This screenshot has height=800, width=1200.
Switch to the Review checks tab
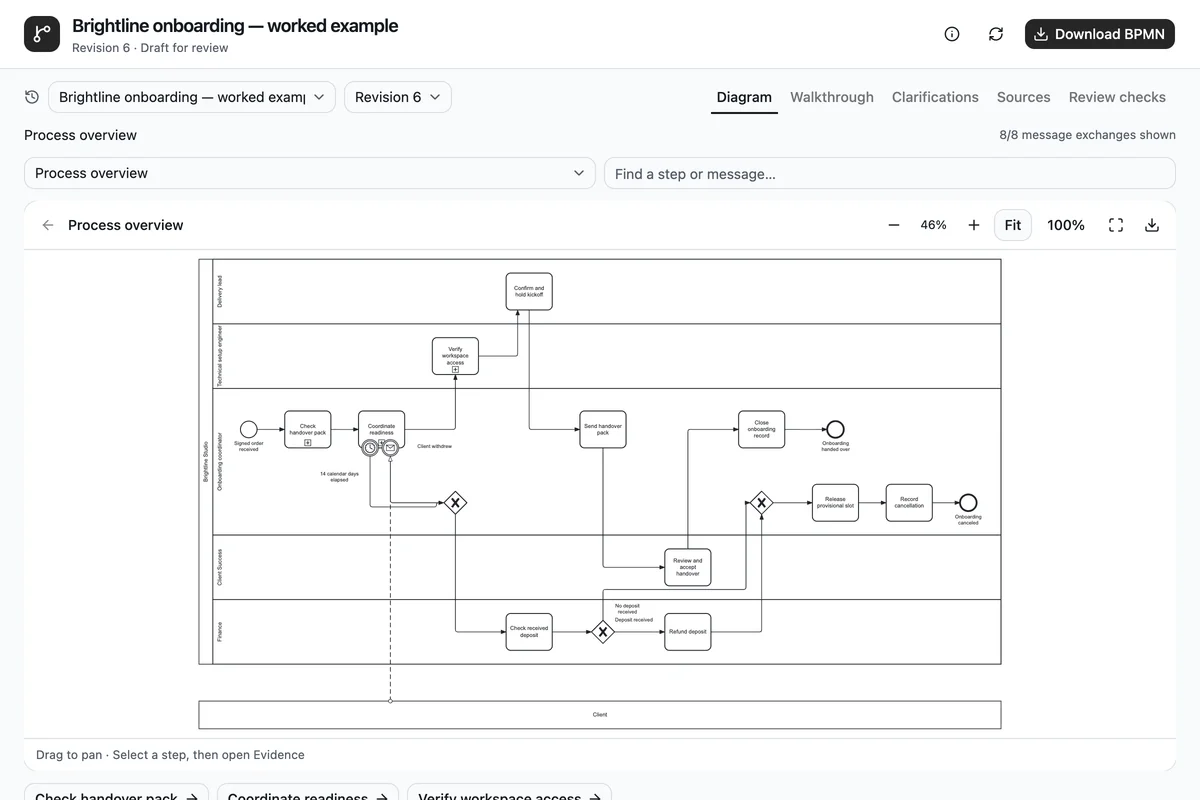1117,97
